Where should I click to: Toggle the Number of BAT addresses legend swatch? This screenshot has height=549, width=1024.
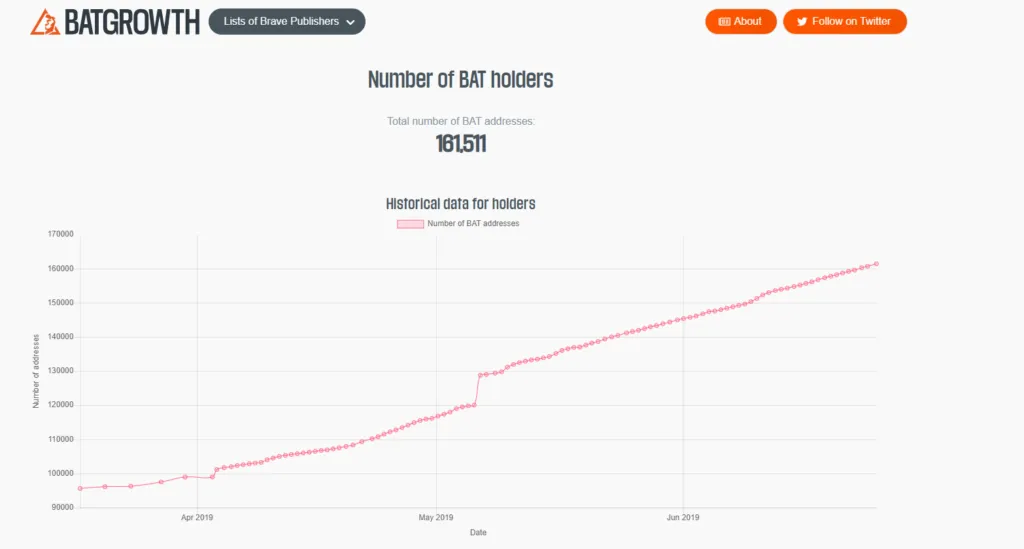coord(410,224)
